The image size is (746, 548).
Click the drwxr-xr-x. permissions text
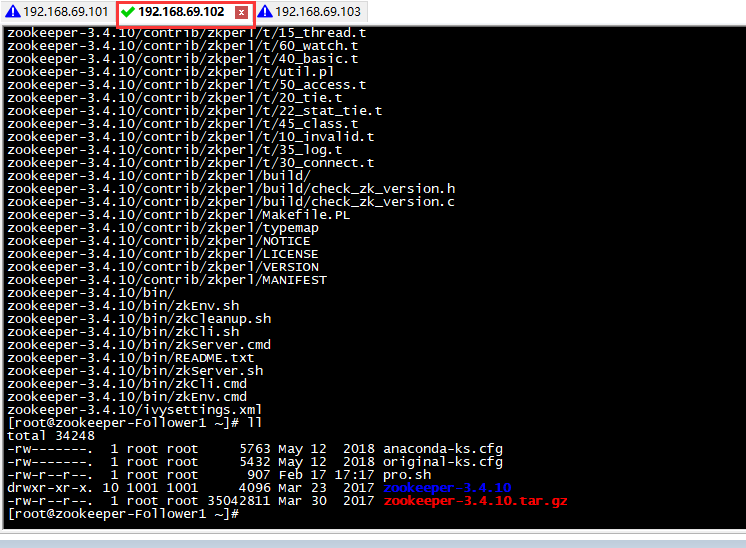50,488
